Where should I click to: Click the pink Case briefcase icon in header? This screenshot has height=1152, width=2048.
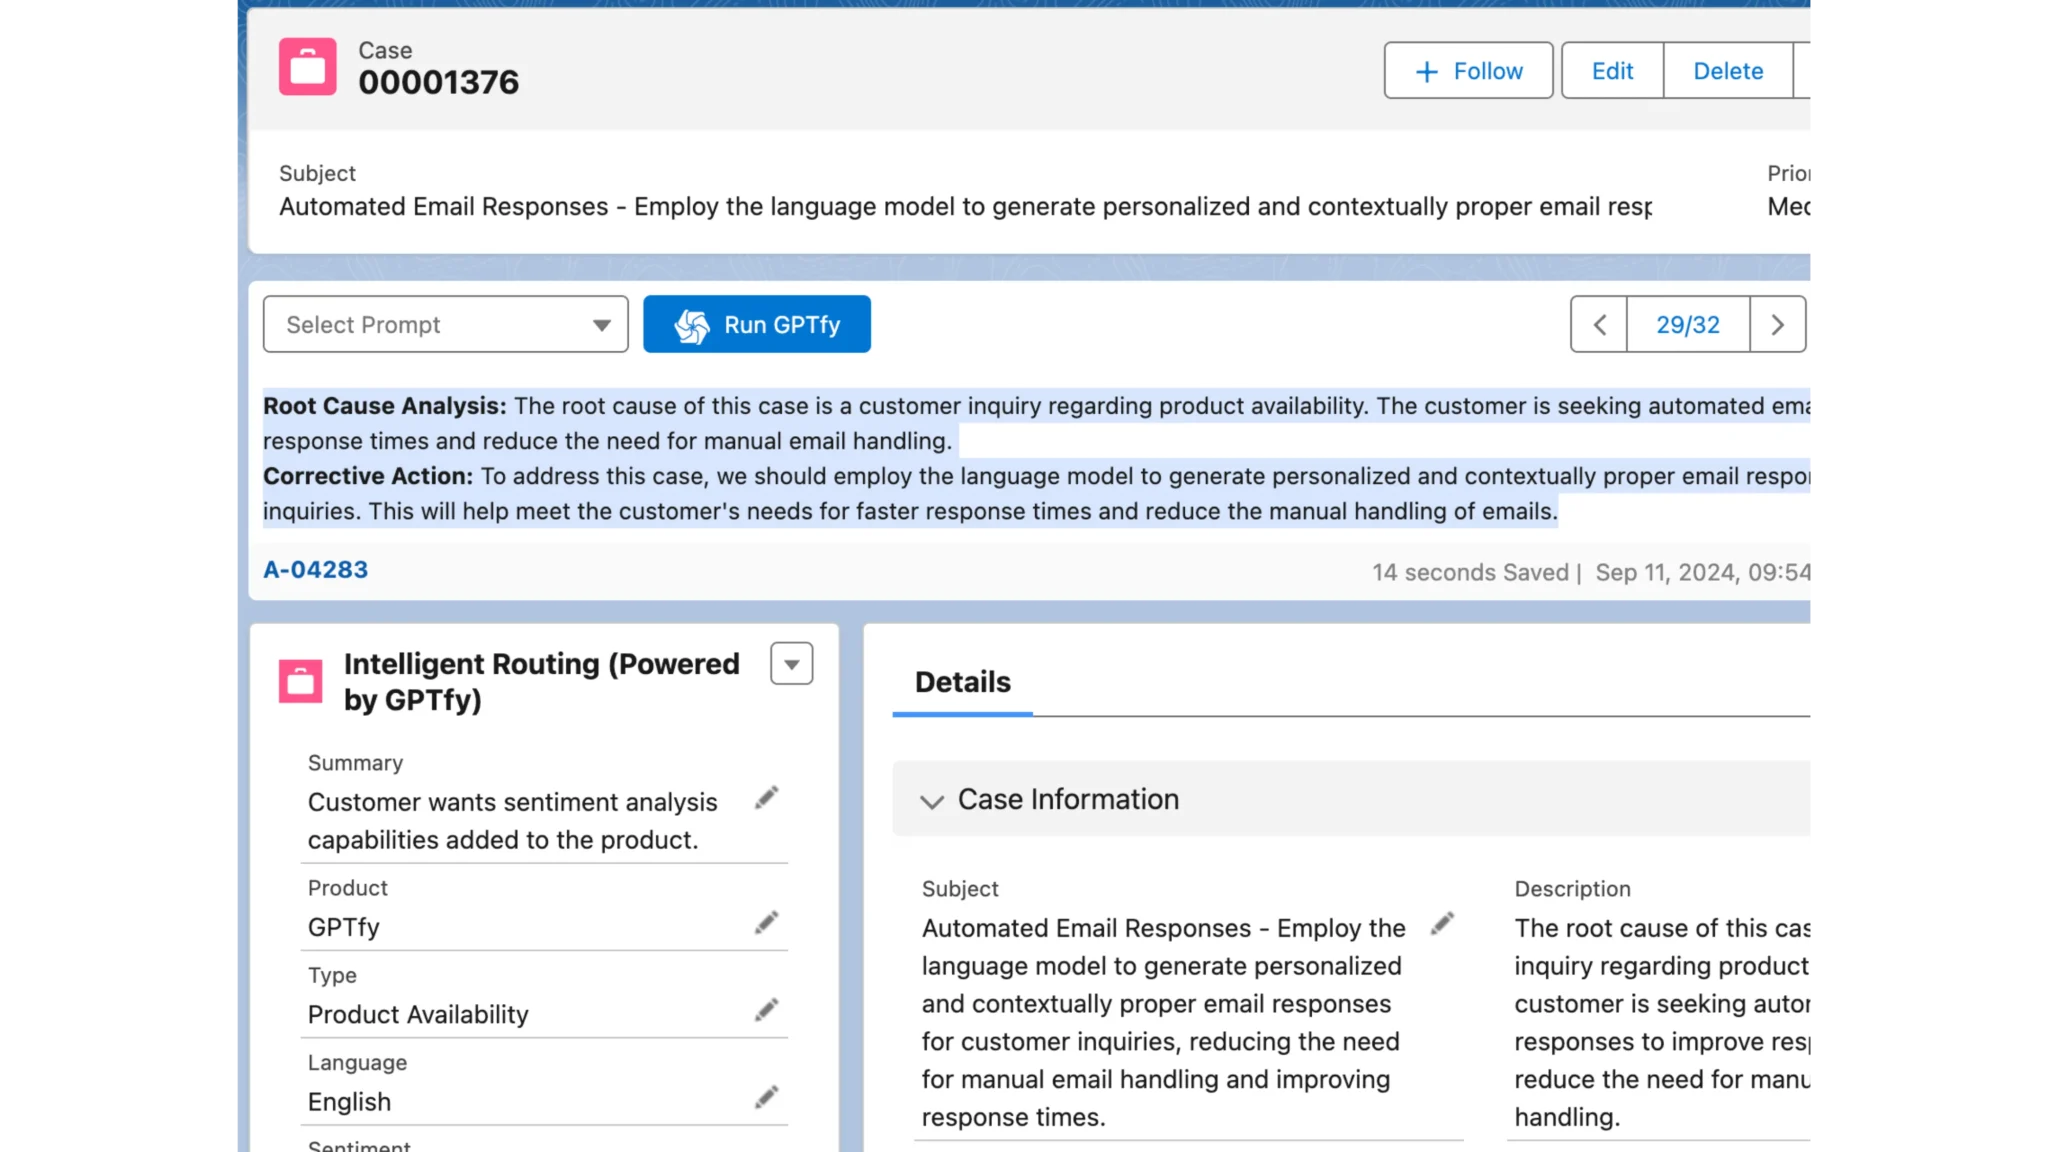(x=307, y=67)
